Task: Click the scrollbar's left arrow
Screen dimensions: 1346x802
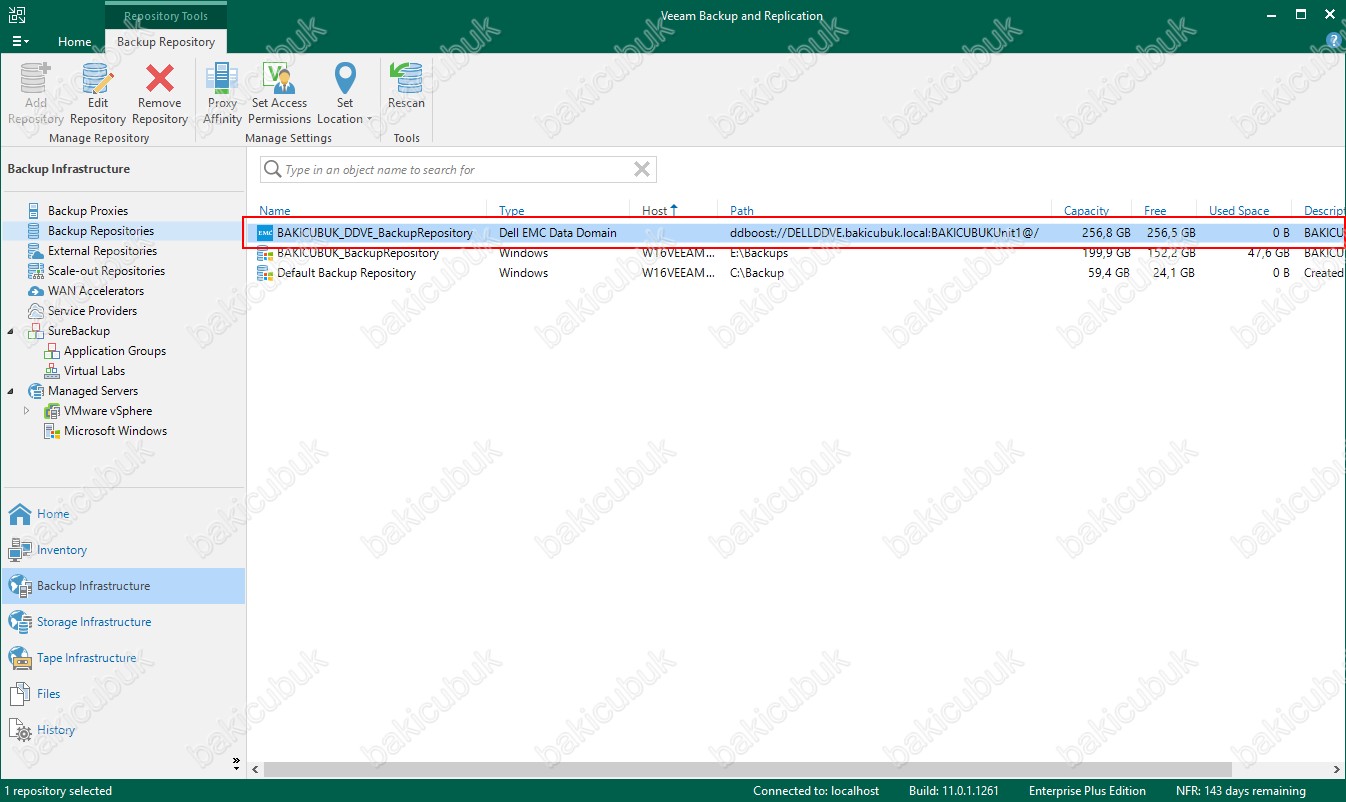Action: 255,770
